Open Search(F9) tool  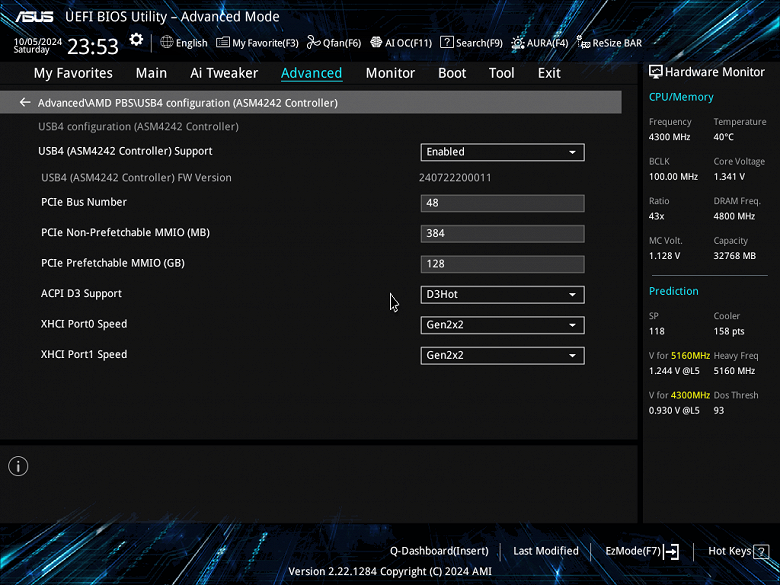tap(471, 43)
